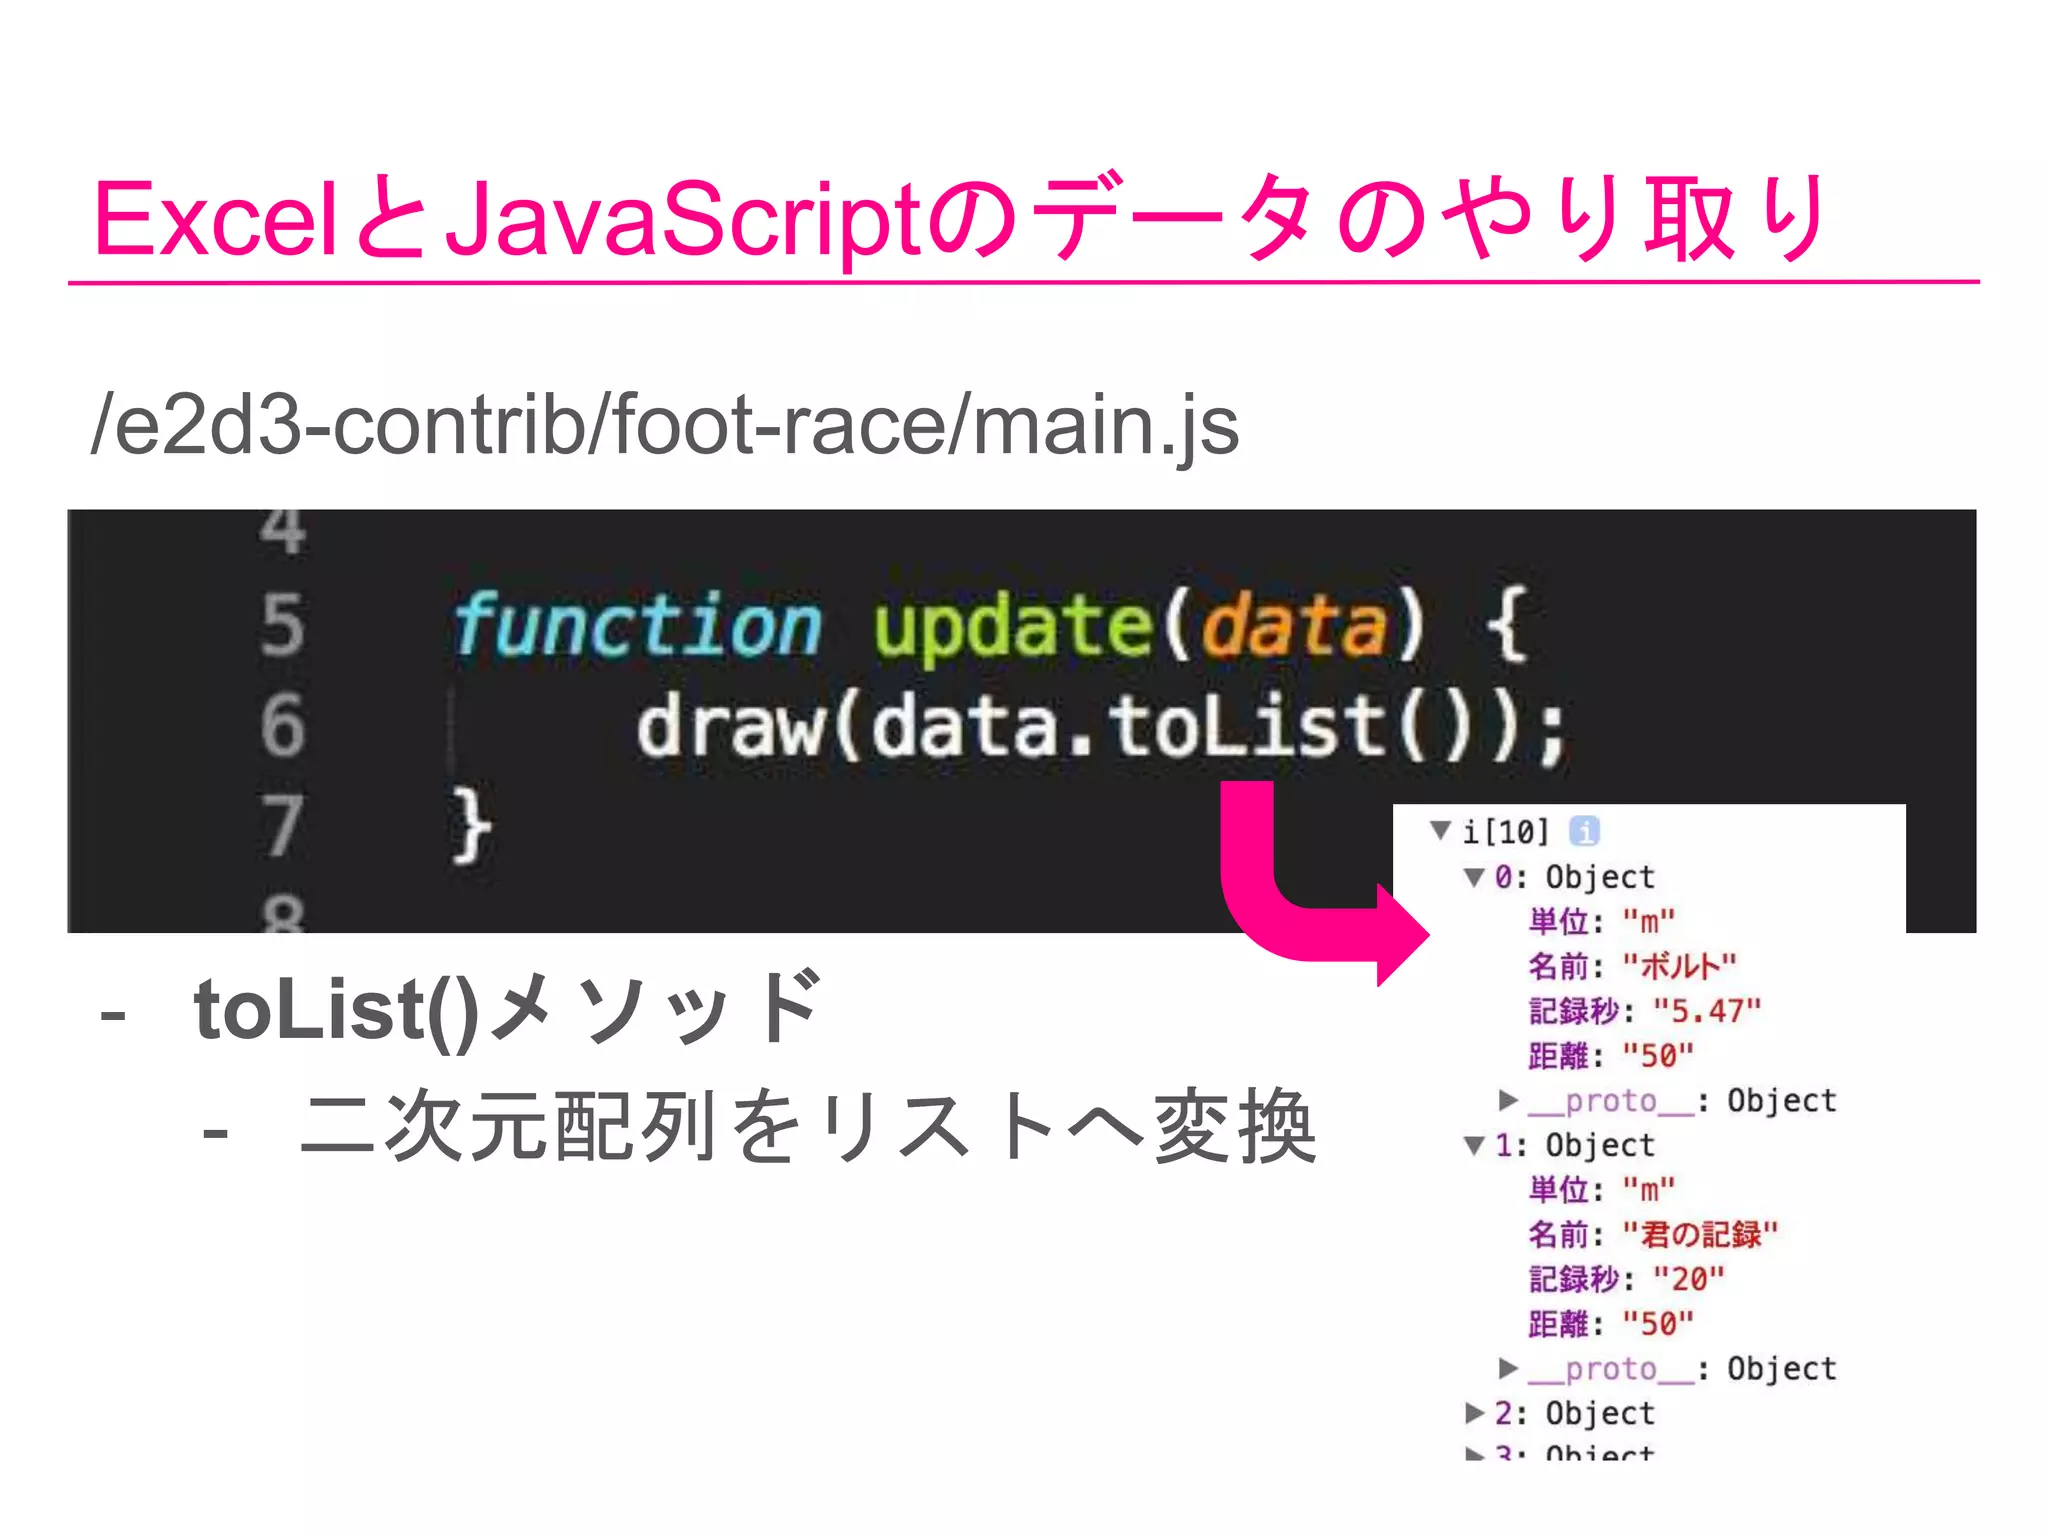Collapse the i[10] array node
2048x1536 pixels.
(1441, 830)
